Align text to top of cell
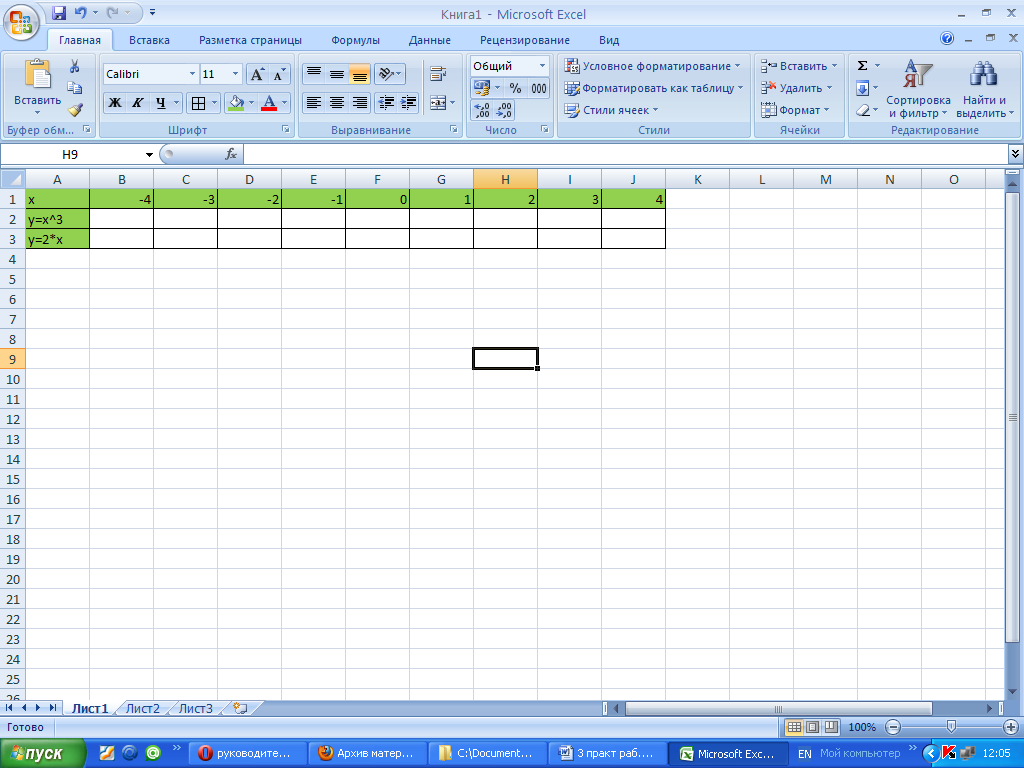This screenshot has height=768, width=1024. pos(313,74)
